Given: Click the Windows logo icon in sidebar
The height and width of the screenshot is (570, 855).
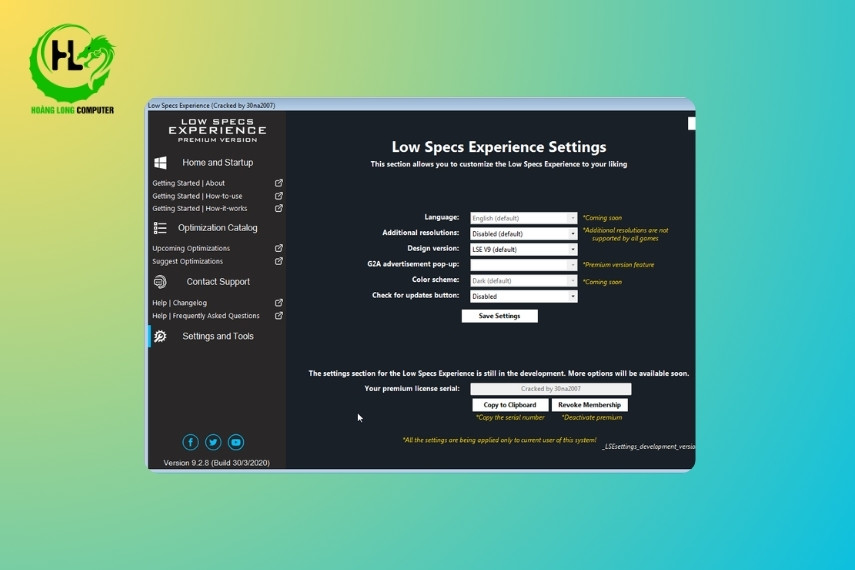Looking at the screenshot, I should (160, 163).
